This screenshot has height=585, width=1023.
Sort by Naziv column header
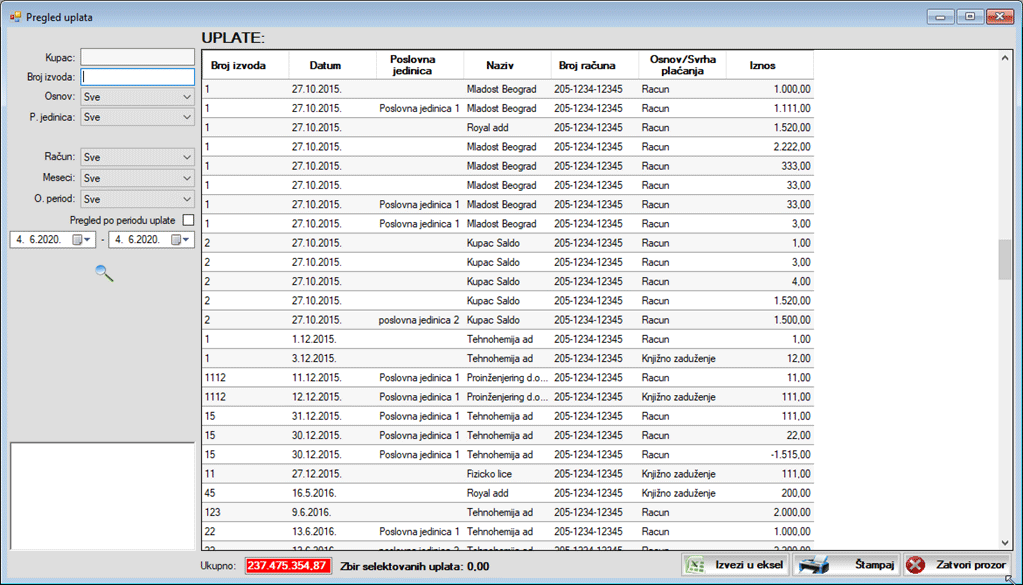pos(507,65)
